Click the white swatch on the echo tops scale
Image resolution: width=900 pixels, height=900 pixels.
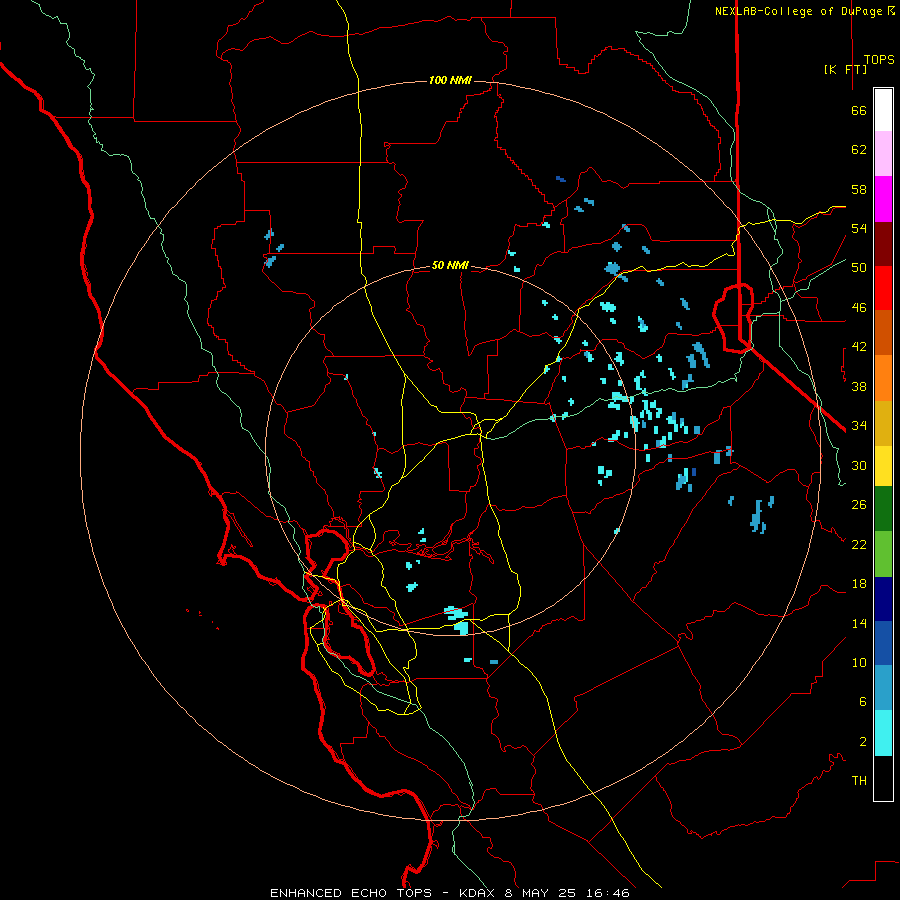tap(883, 110)
